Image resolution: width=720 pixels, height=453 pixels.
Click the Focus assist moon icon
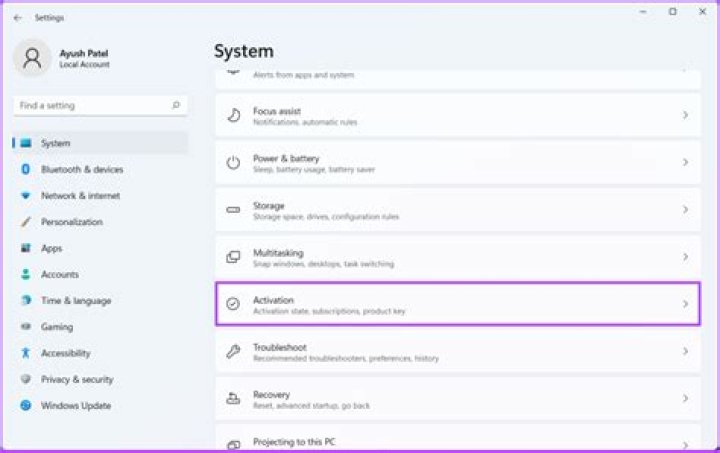click(233, 116)
